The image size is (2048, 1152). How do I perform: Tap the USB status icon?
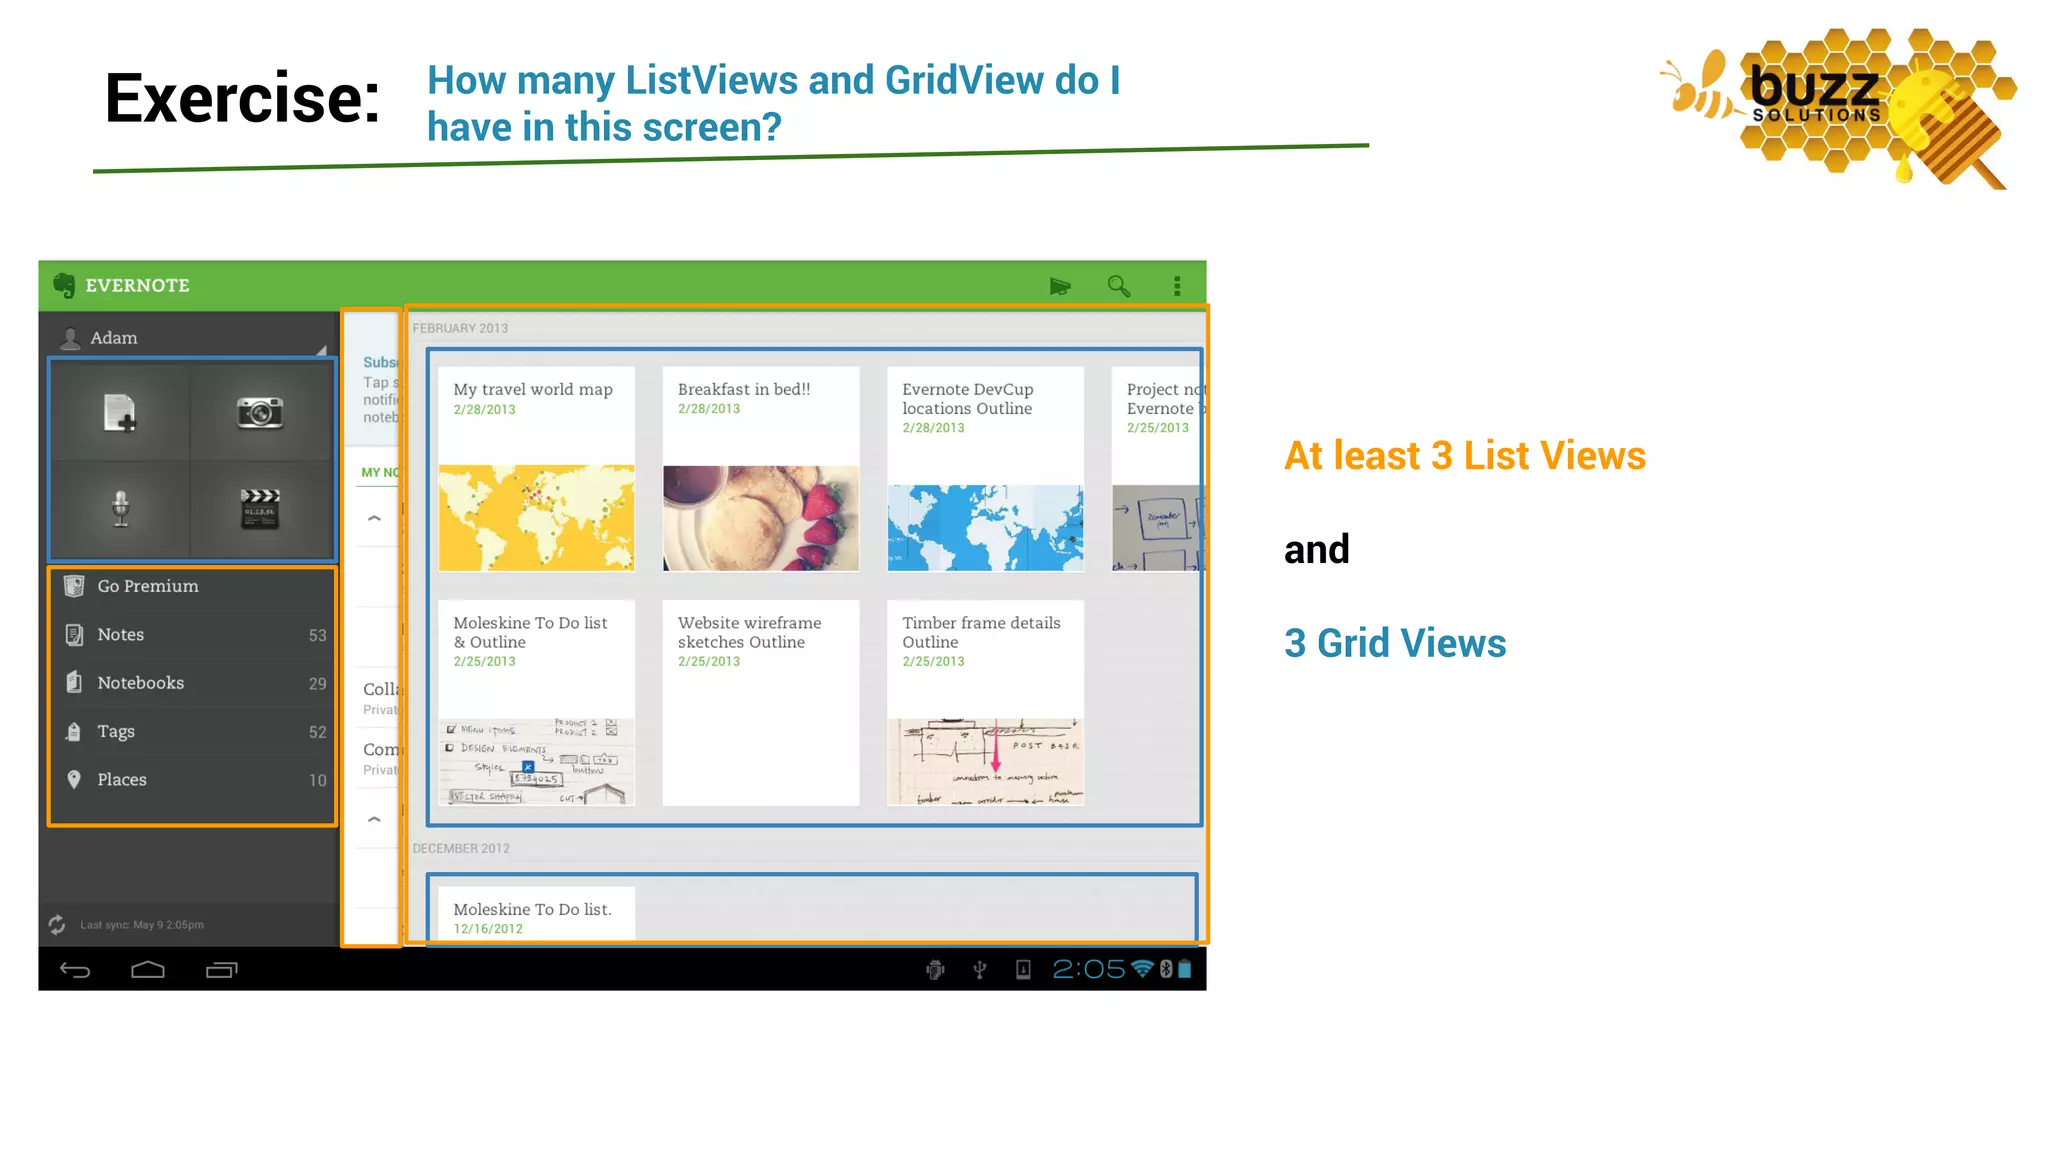(x=980, y=969)
